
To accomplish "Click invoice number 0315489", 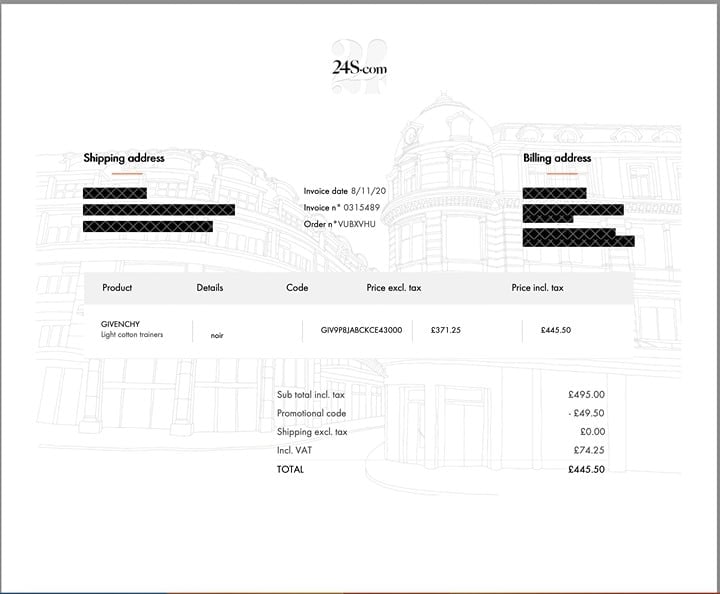I will click(362, 207).
